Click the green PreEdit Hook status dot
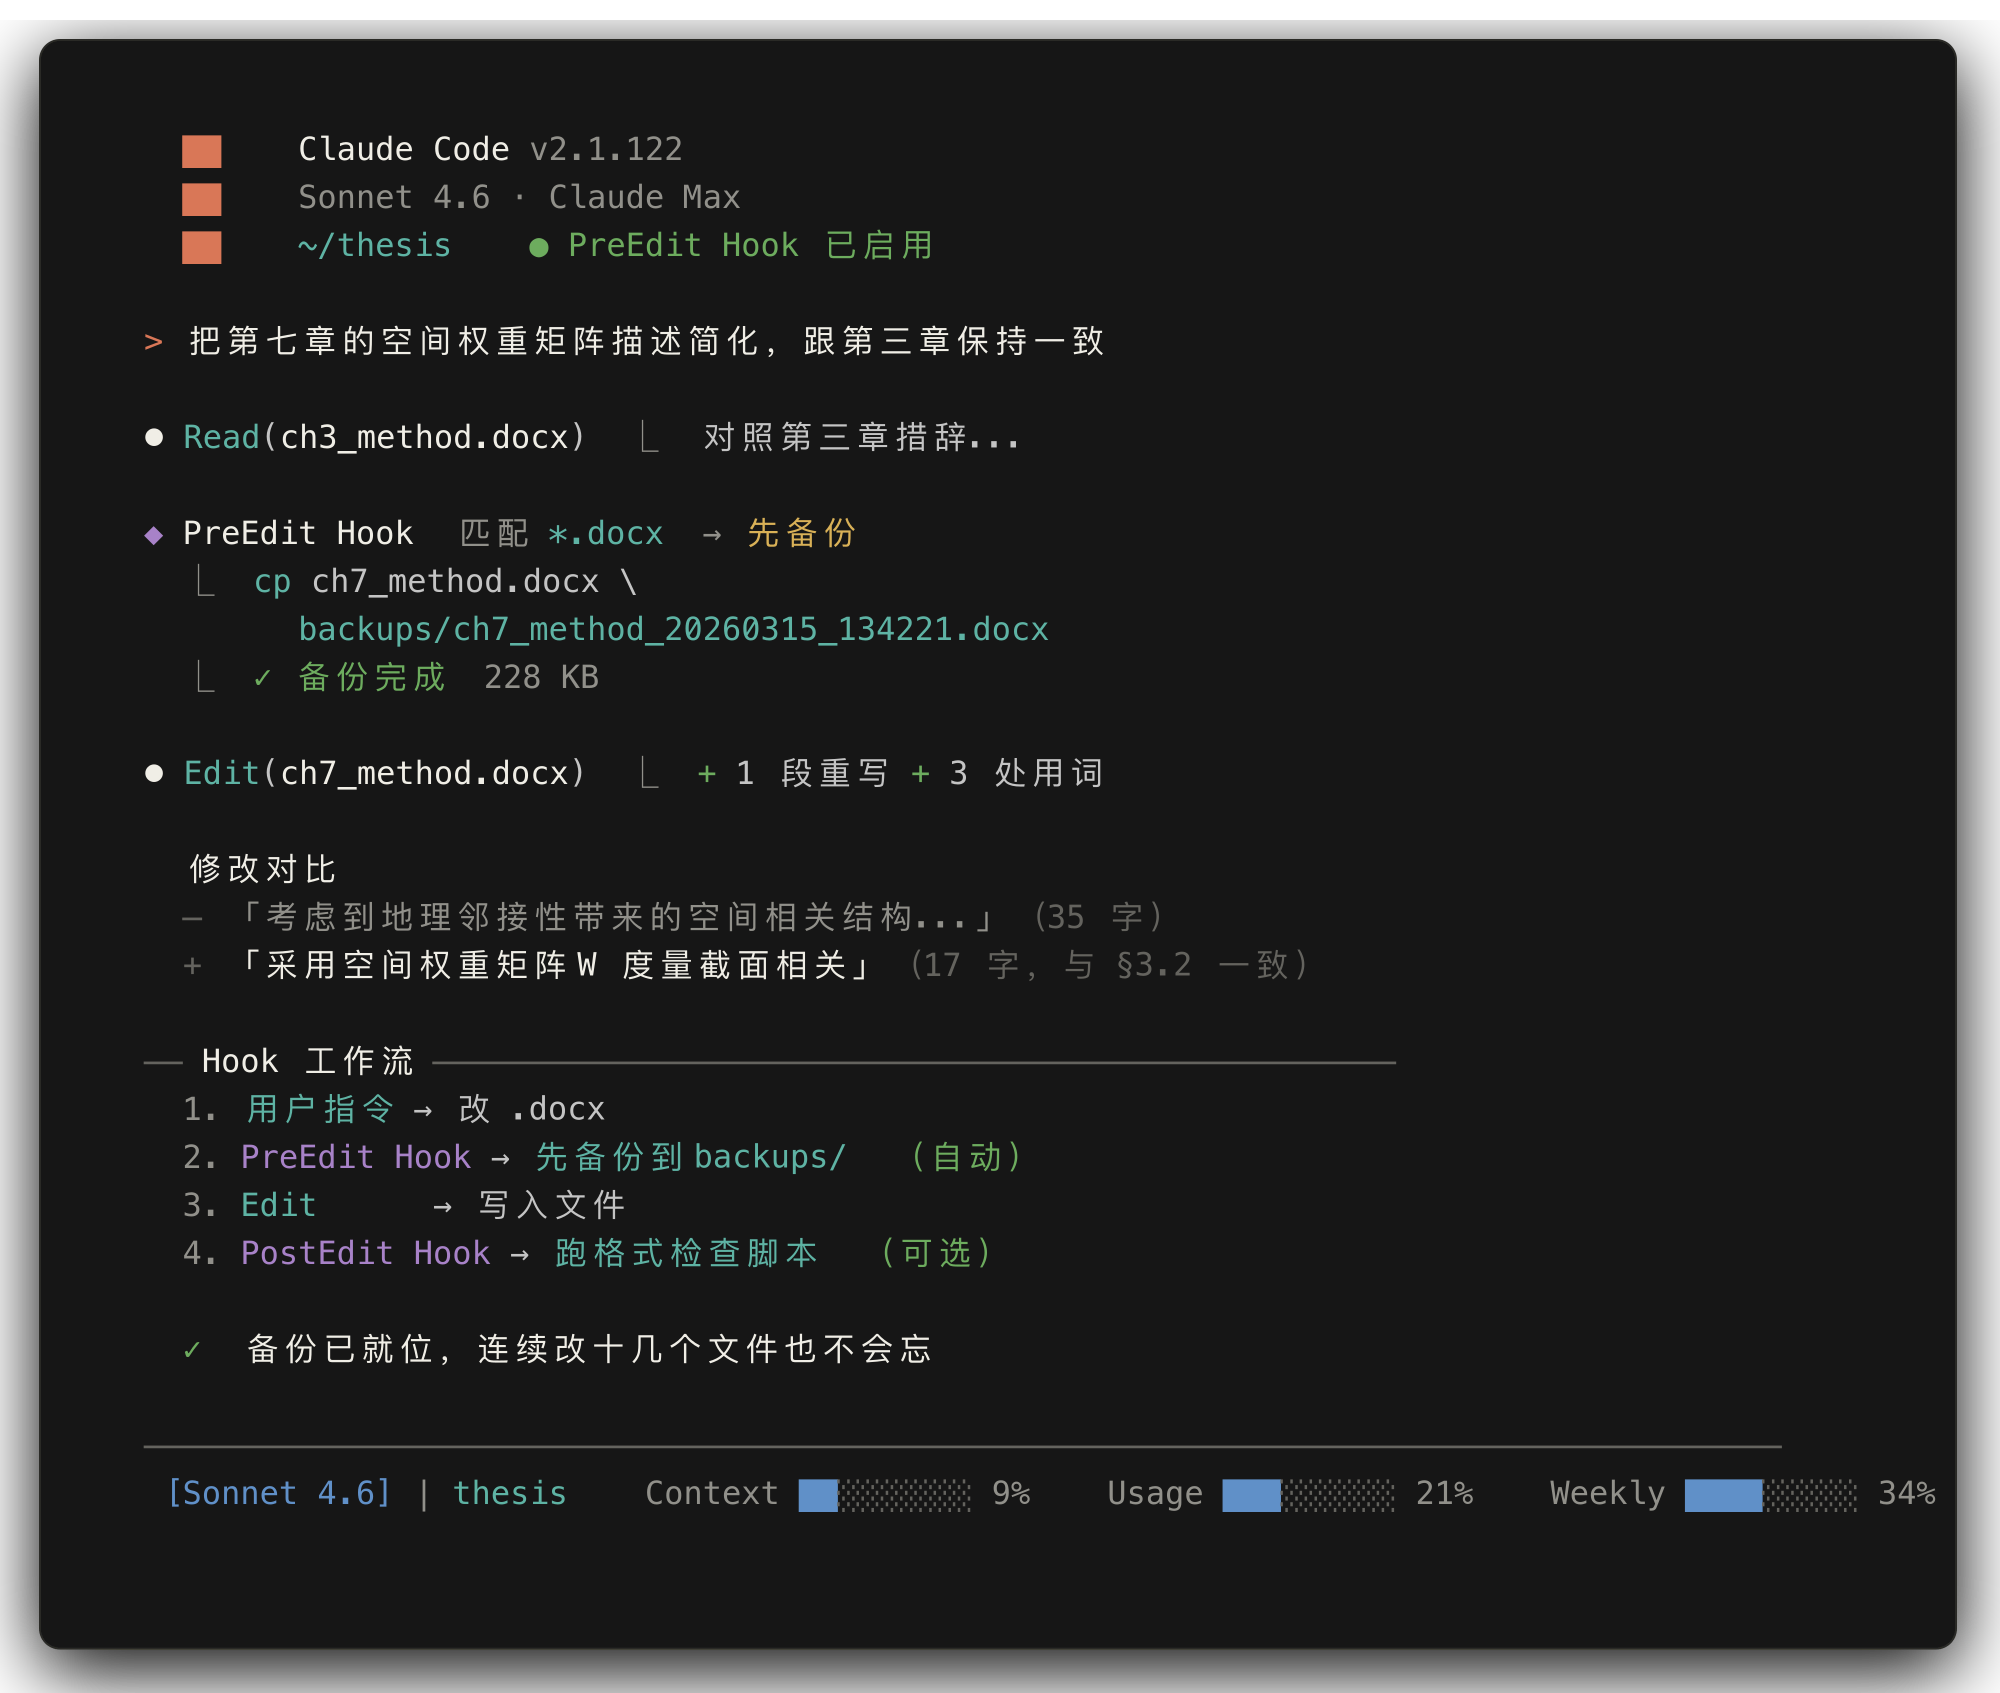Image resolution: width=2000 pixels, height=1693 pixels. point(538,247)
